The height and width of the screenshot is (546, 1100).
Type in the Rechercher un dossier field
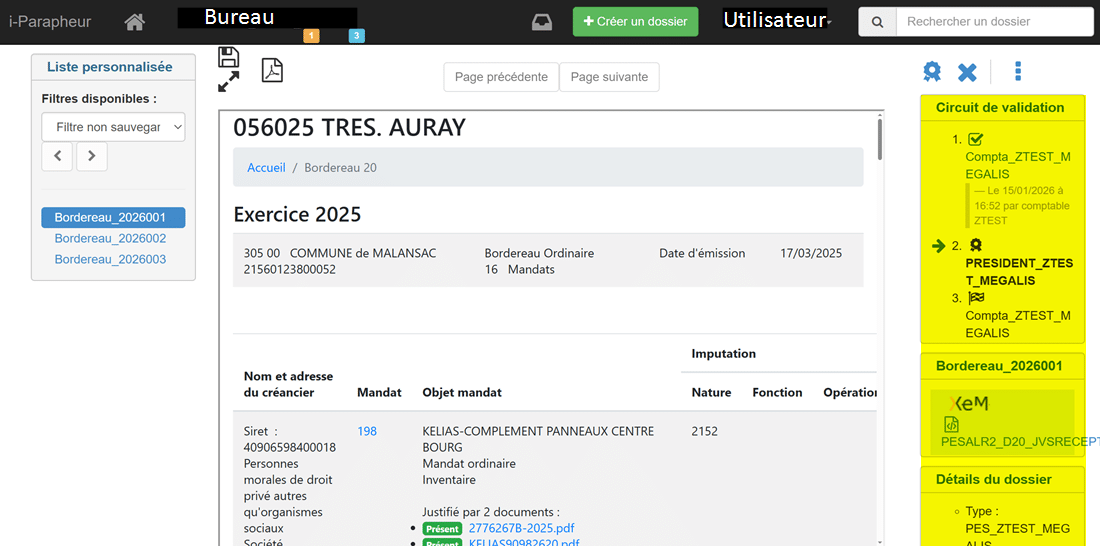(x=993, y=22)
